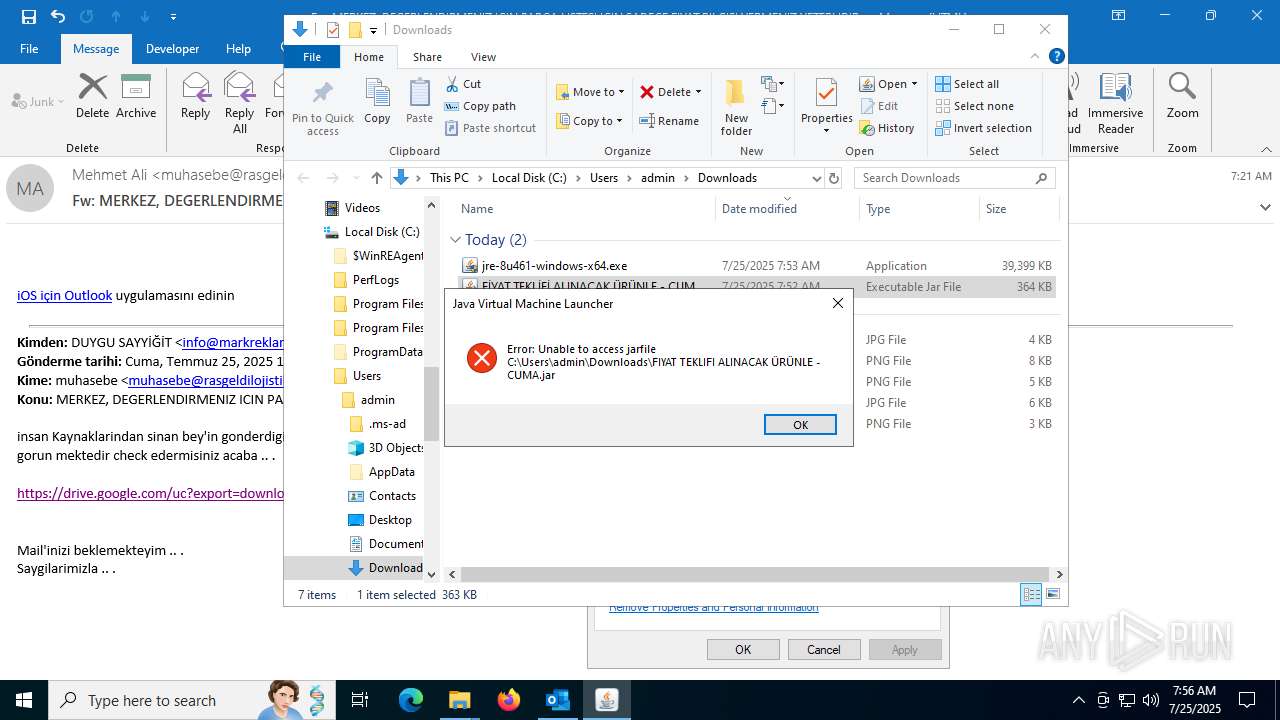The height and width of the screenshot is (720, 1280).
Task: Open Explorer Help question mark icon
Action: [1056, 57]
